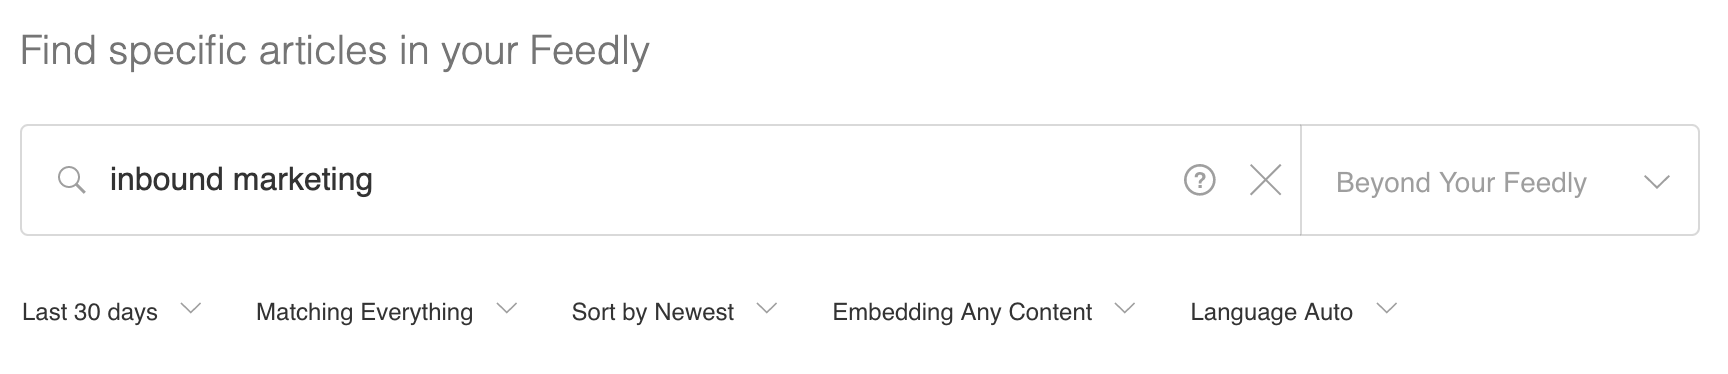Click the arrow next to Sort by Newest
1728x374 pixels.
pyautogui.click(x=767, y=309)
